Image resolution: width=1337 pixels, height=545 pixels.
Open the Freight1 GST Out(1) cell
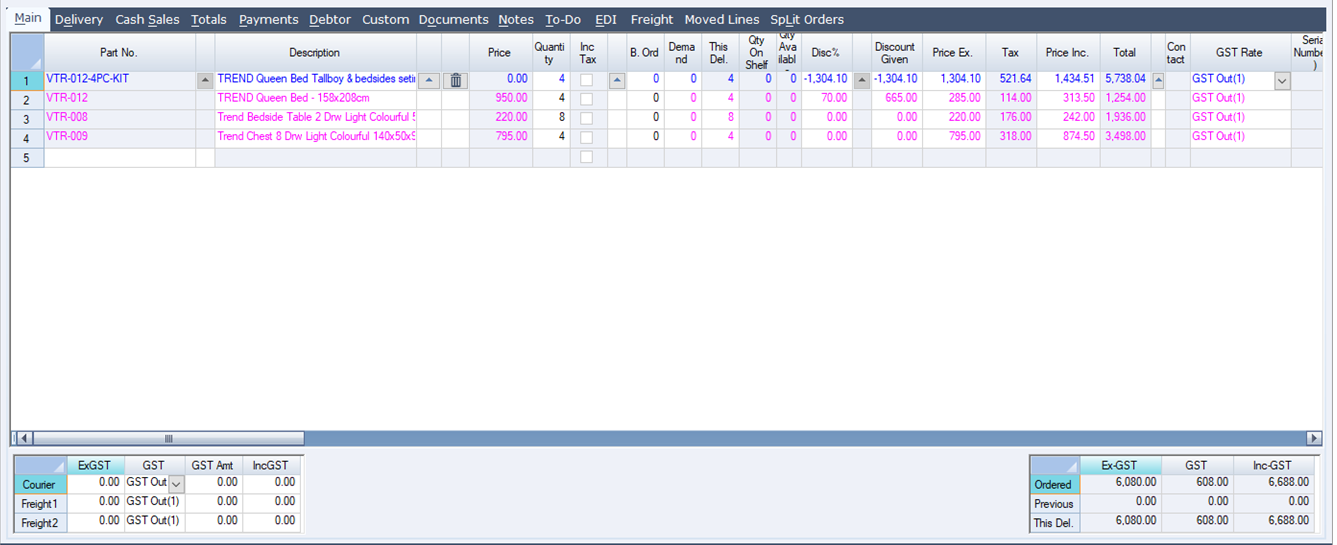pyautogui.click(x=154, y=503)
